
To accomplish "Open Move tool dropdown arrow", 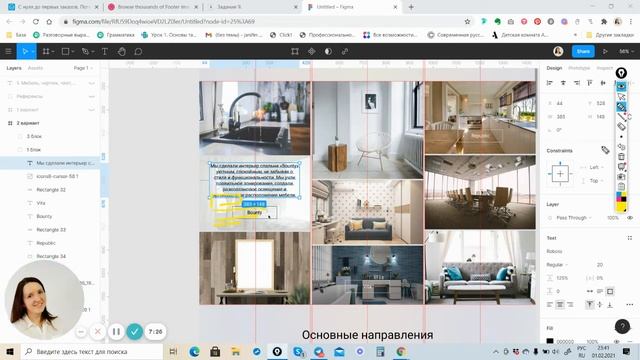I will pos(33,51).
